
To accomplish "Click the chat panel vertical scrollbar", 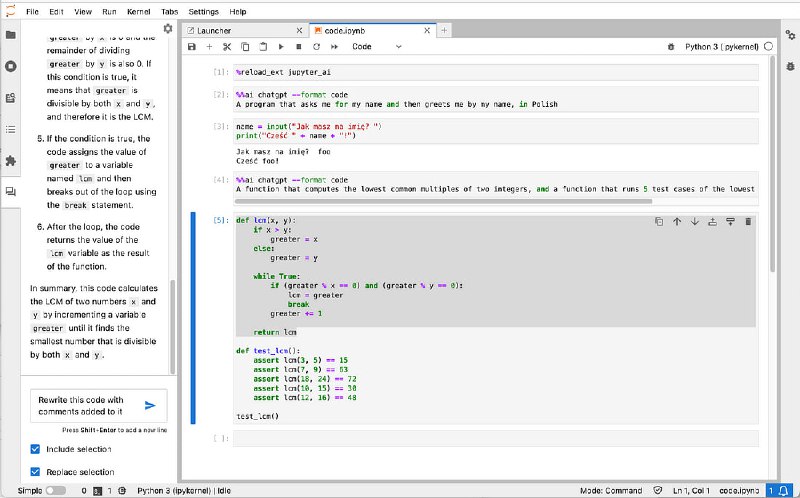I will (172, 327).
